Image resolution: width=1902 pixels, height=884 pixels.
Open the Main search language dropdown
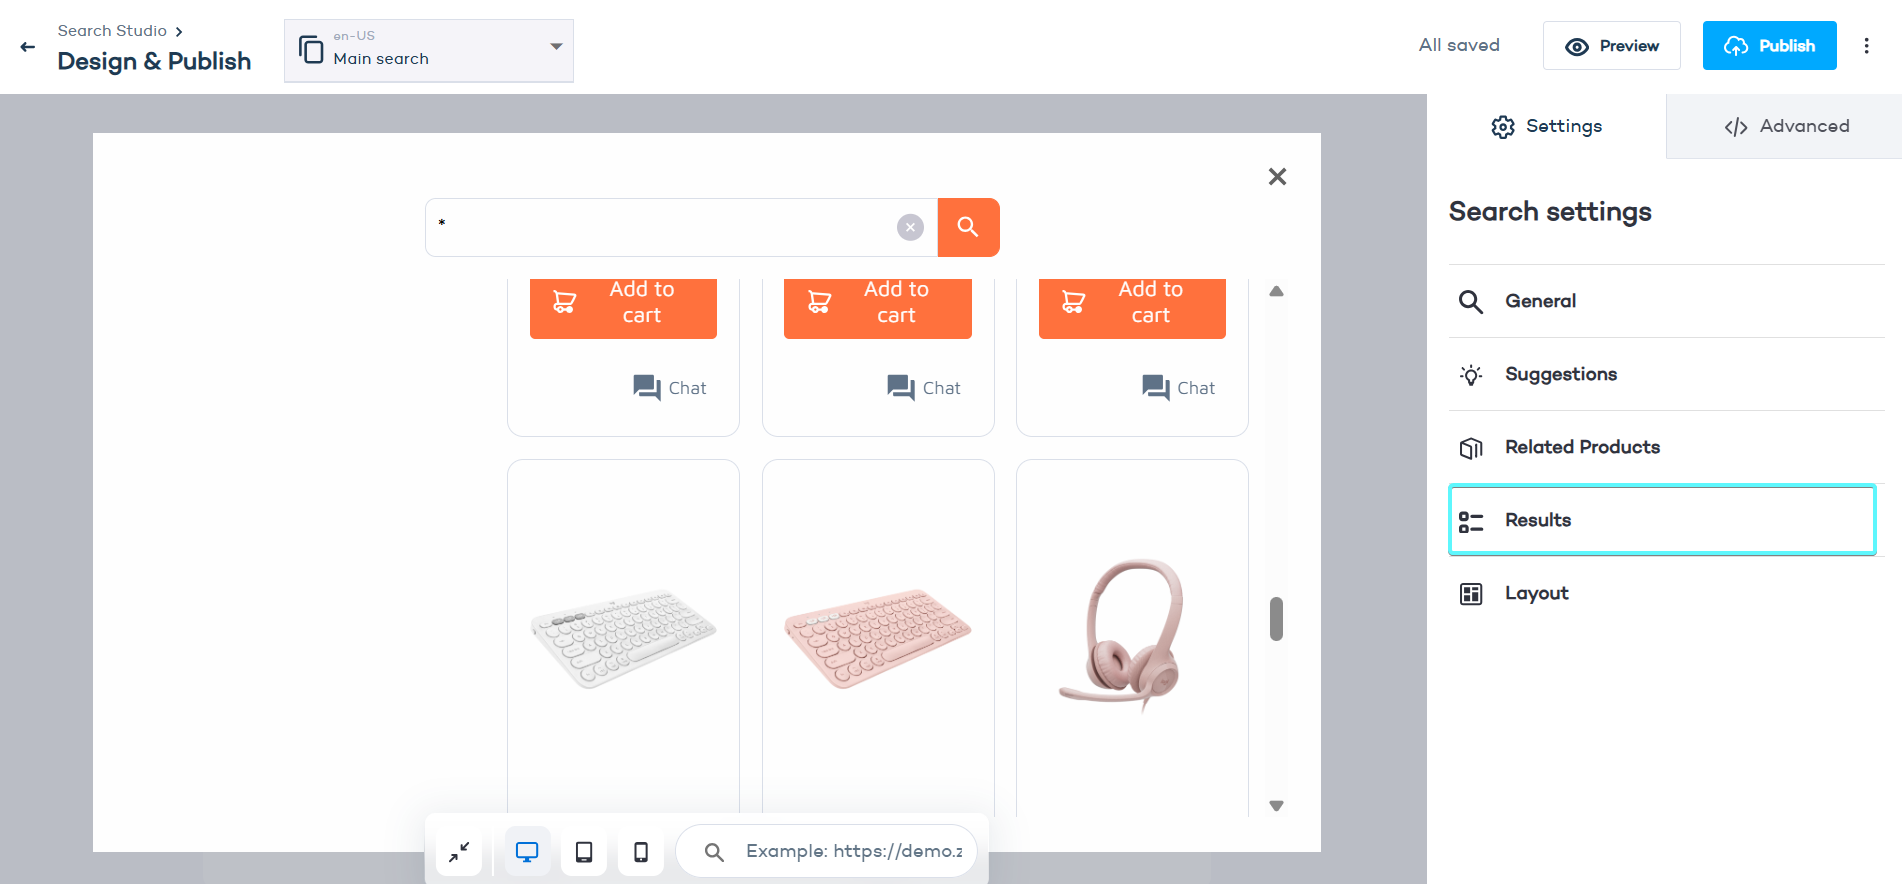(x=428, y=50)
